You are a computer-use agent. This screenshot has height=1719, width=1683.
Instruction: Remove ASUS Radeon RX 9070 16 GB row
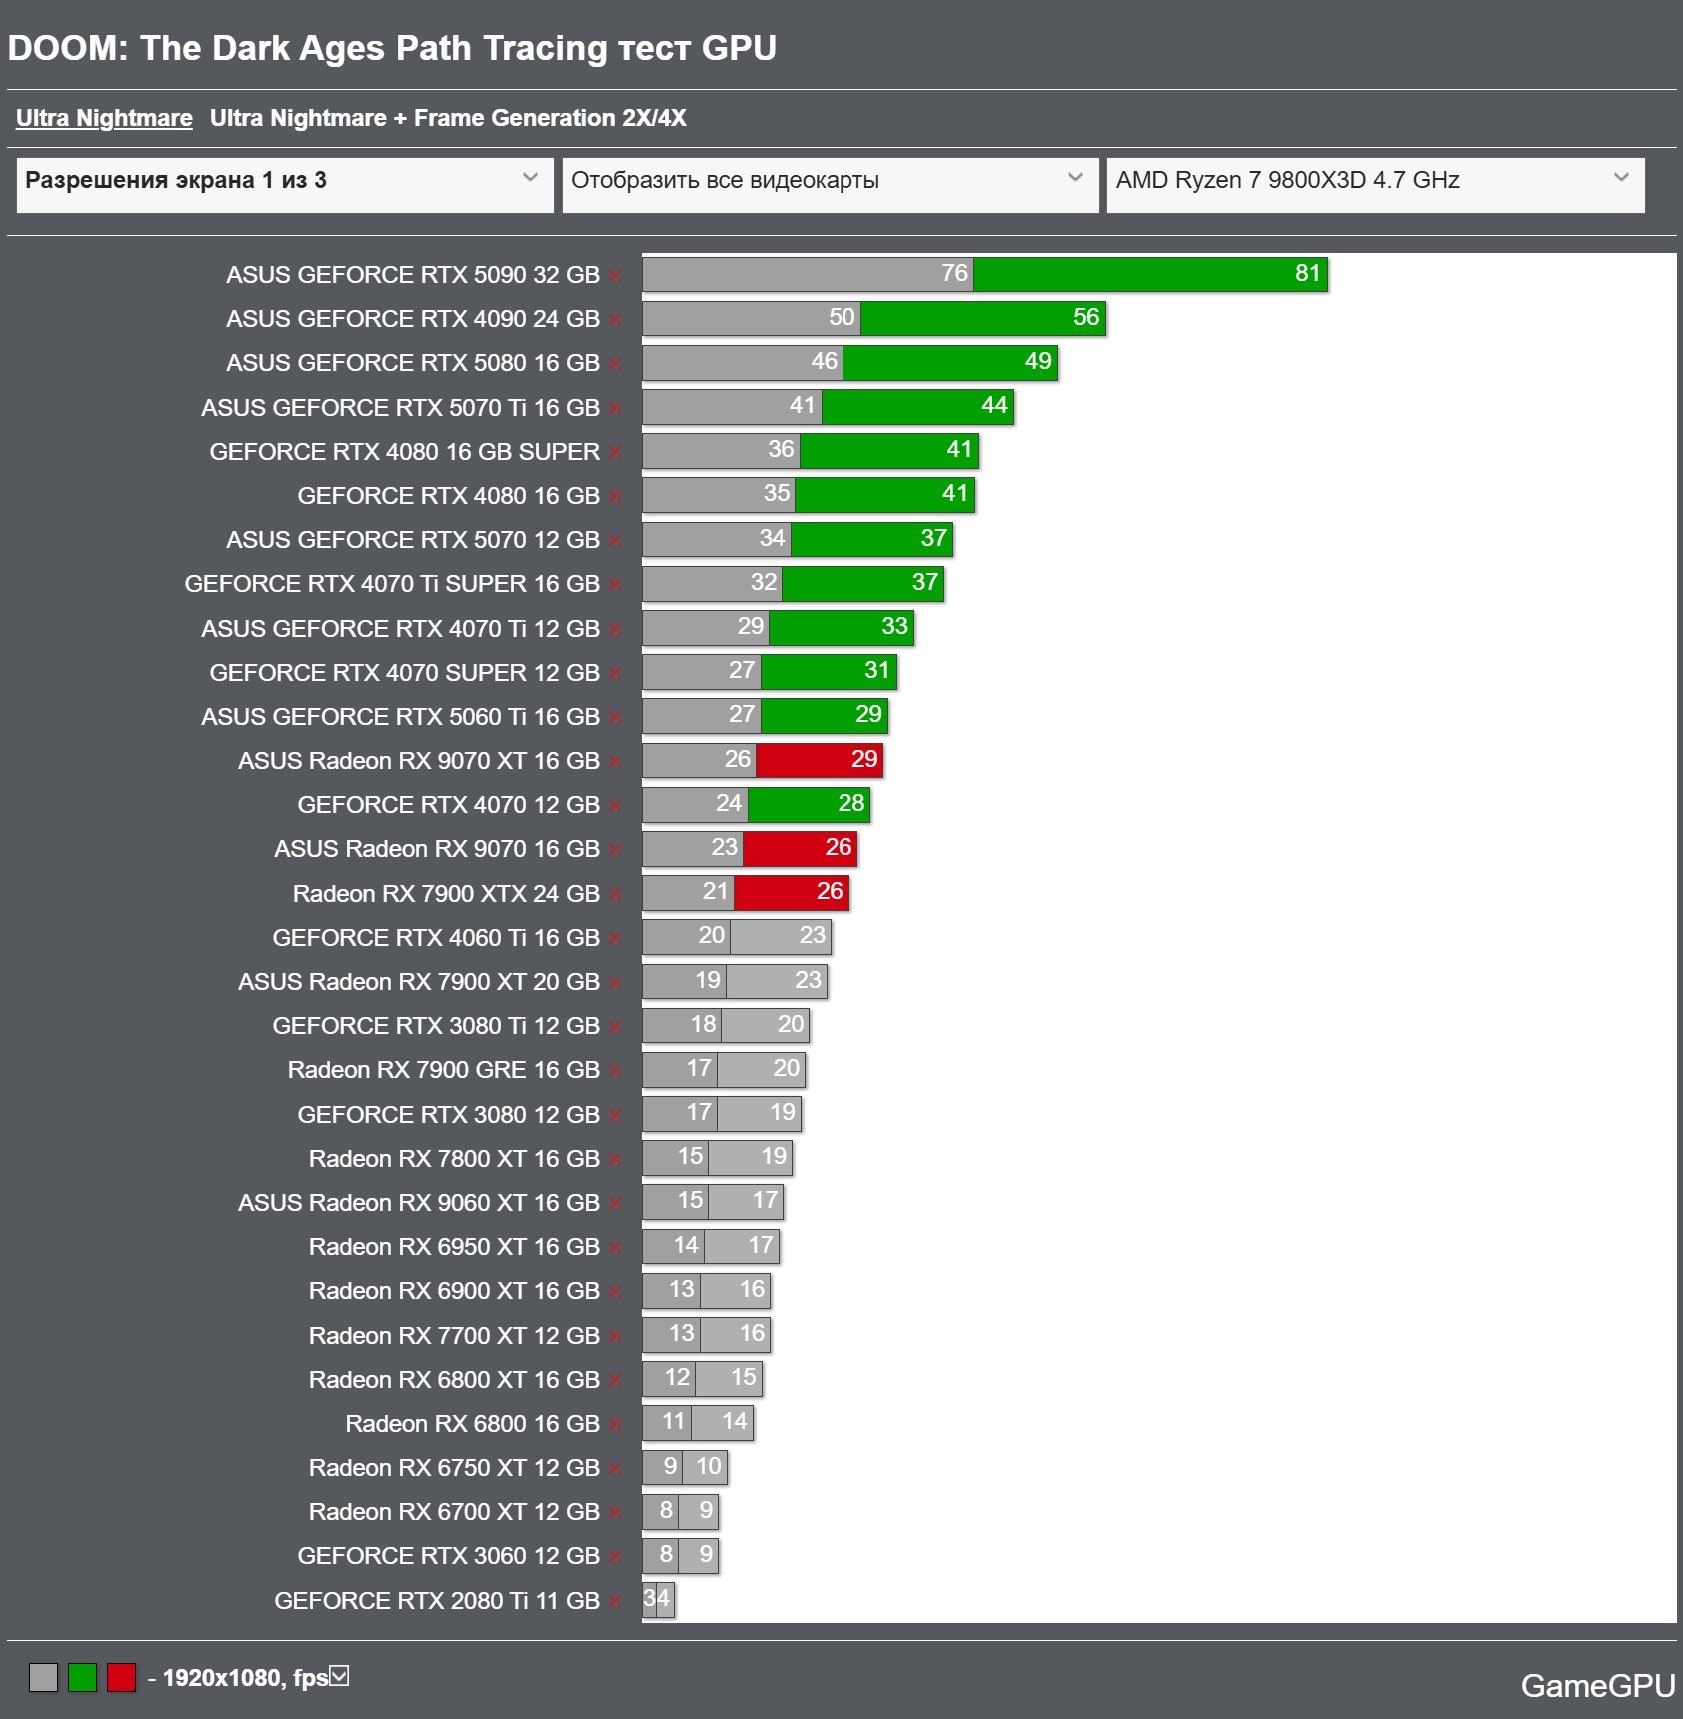[x=615, y=851]
